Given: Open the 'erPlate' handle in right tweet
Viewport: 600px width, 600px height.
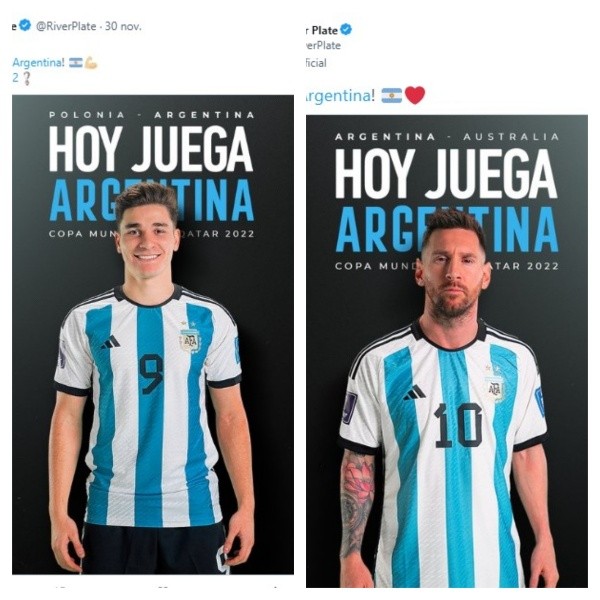Looking at the screenshot, I should 323,46.
